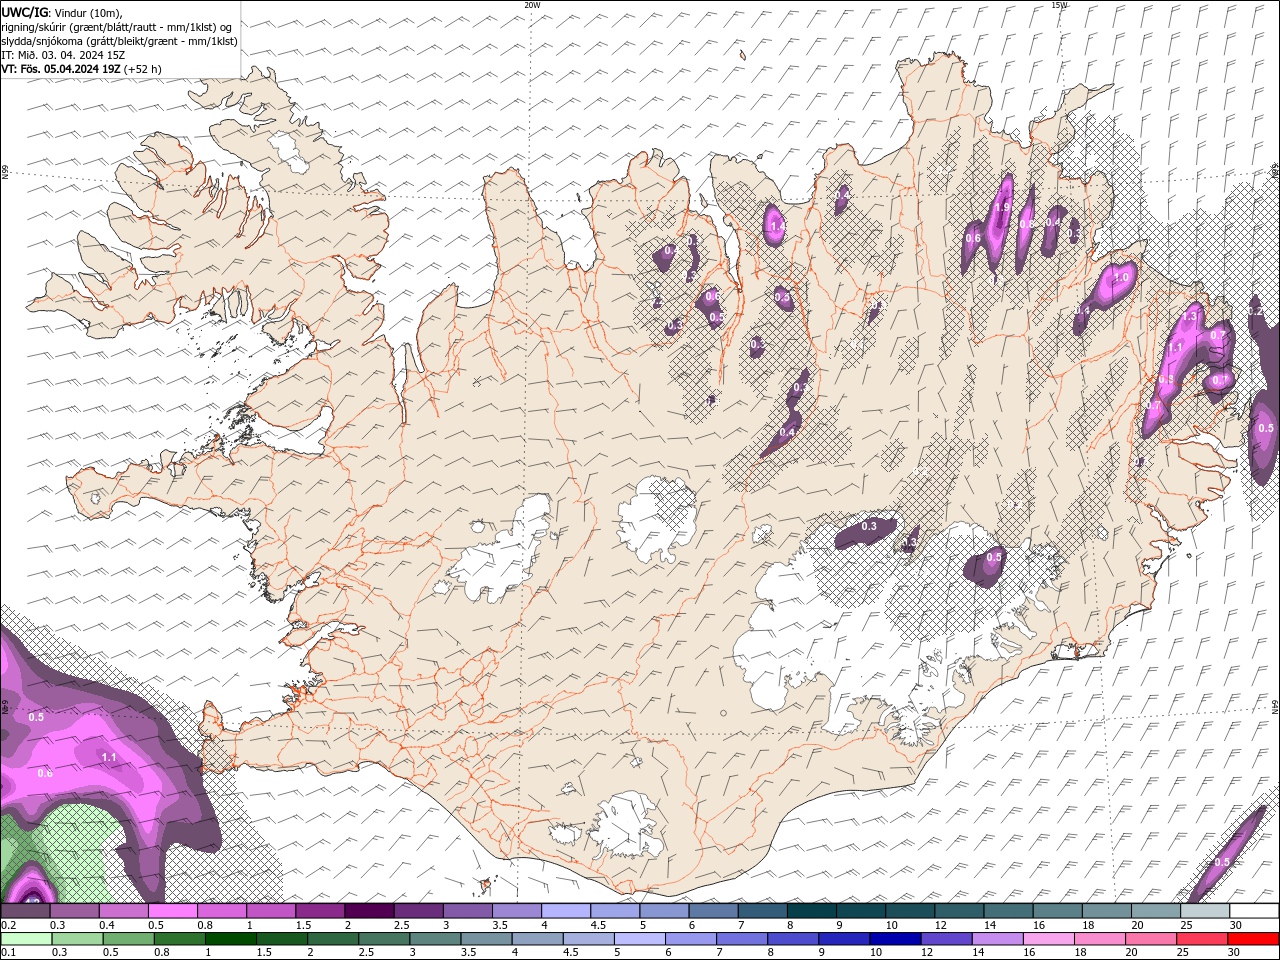Click the bottom-row legend swatch labeled 7

[x=742, y=939]
